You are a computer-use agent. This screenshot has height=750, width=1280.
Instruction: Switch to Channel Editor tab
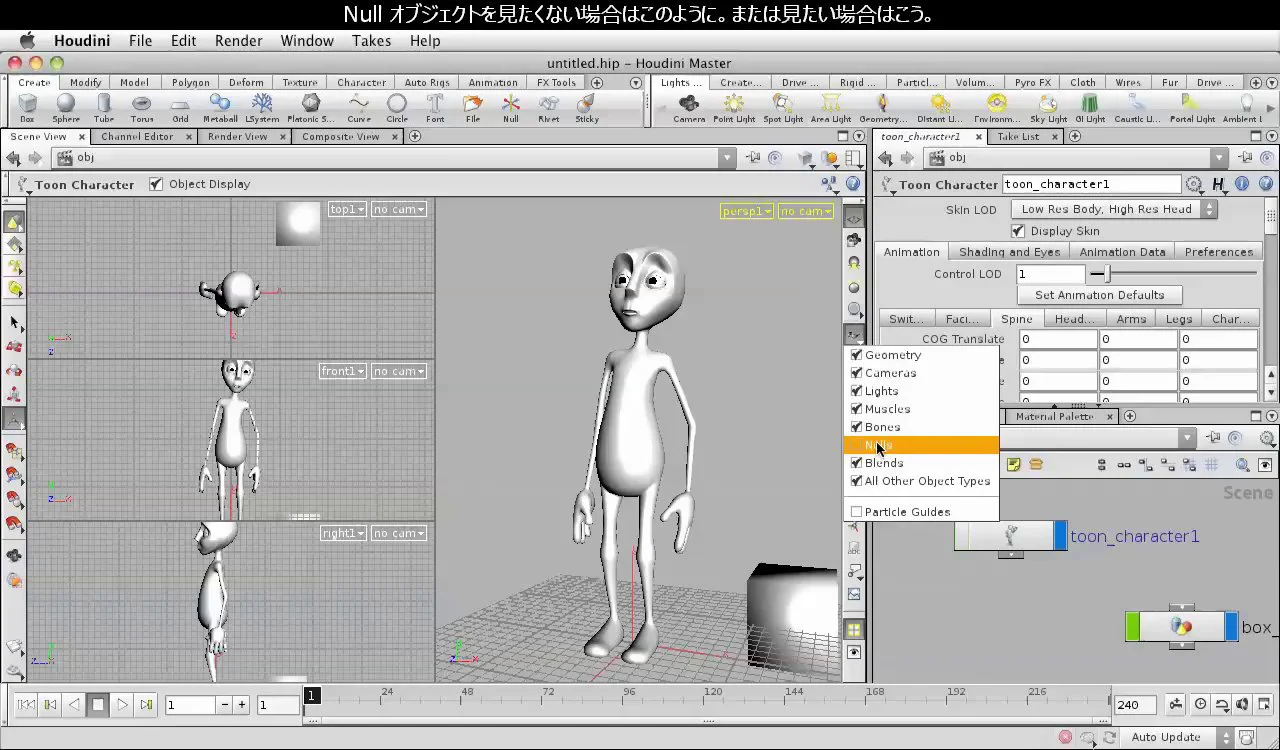[x=137, y=136]
